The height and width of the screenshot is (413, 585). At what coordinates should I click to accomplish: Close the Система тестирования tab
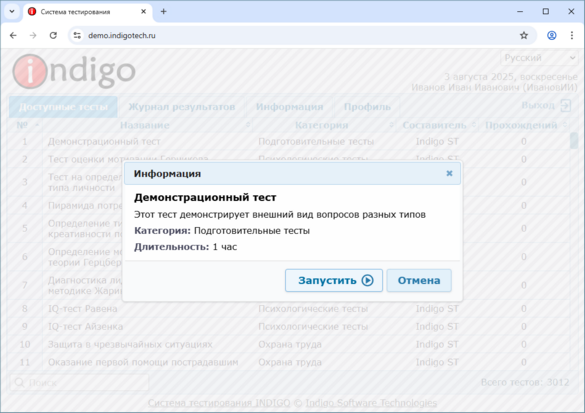pyautogui.click(x=143, y=12)
